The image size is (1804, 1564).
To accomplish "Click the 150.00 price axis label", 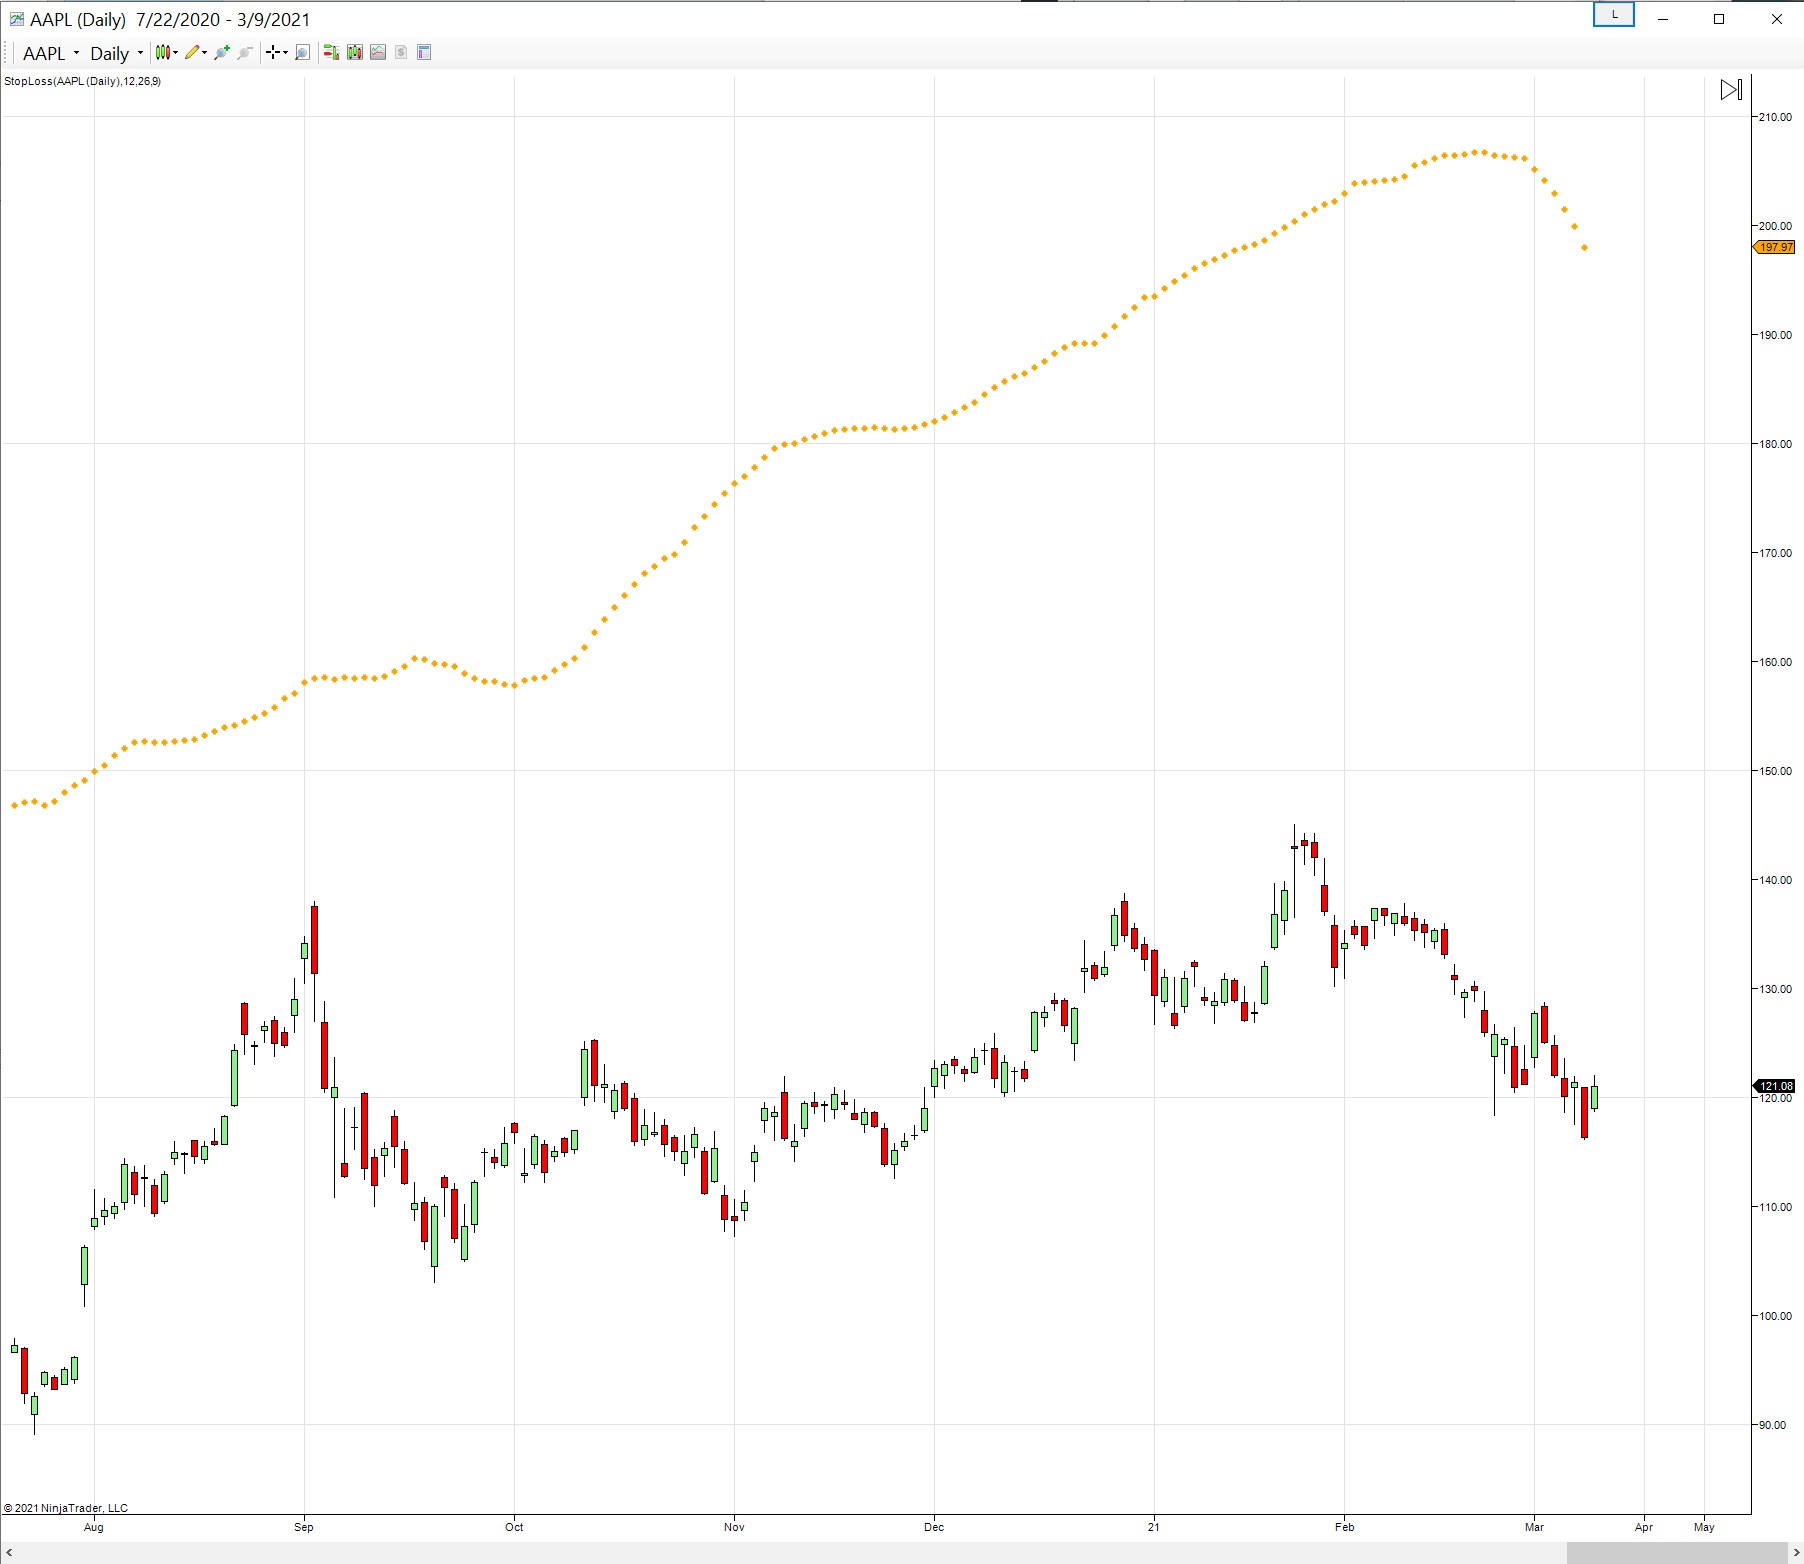I will point(1776,771).
